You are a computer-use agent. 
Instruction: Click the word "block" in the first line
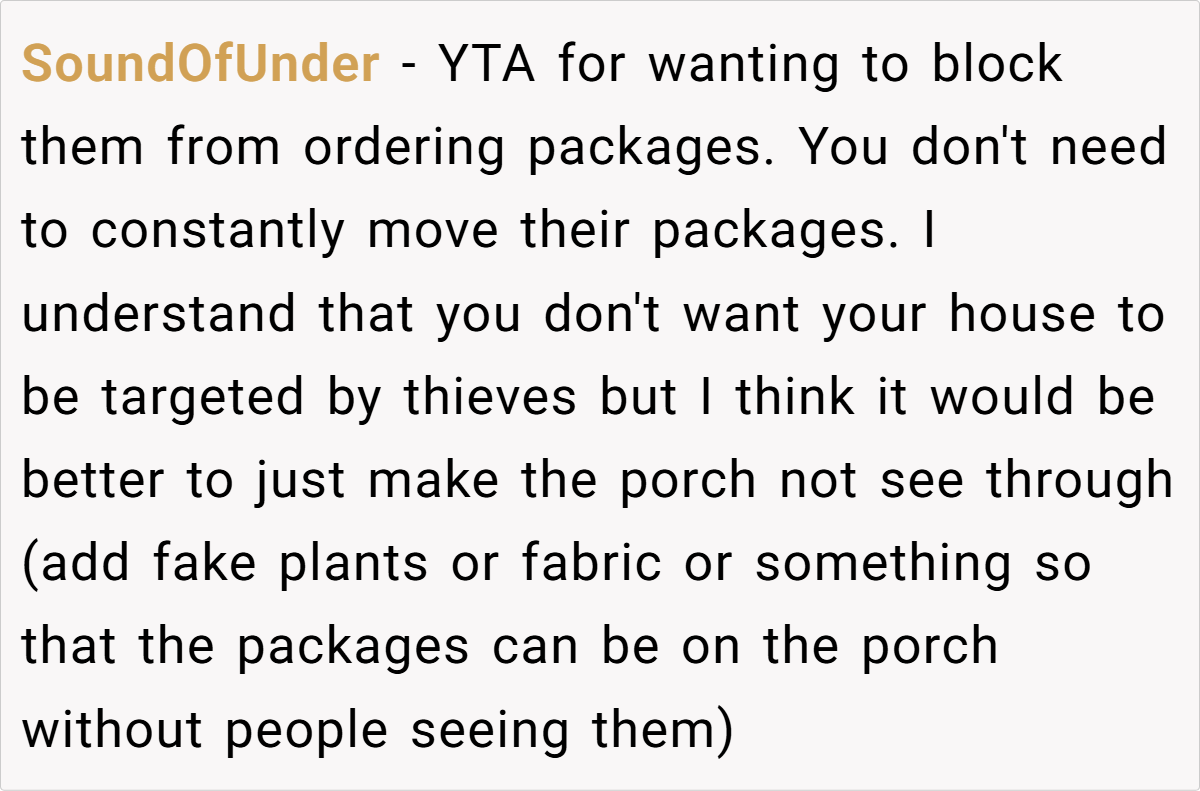[x=996, y=66]
